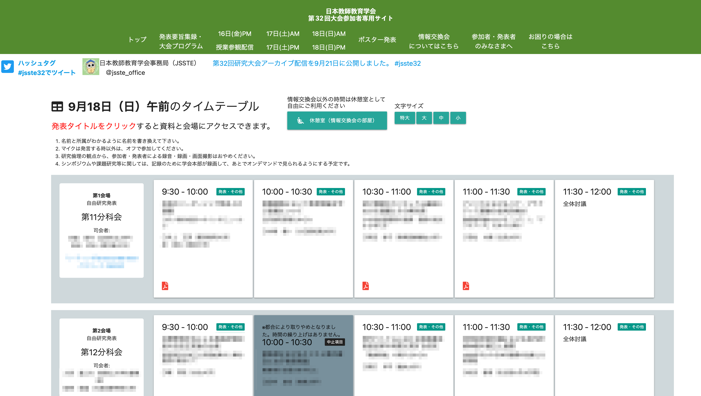Open the ポスター発表 menu item
701x396 pixels.
[377, 39]
